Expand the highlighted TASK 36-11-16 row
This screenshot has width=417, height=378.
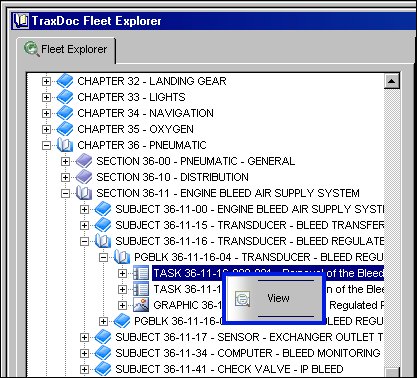(122, 273)
